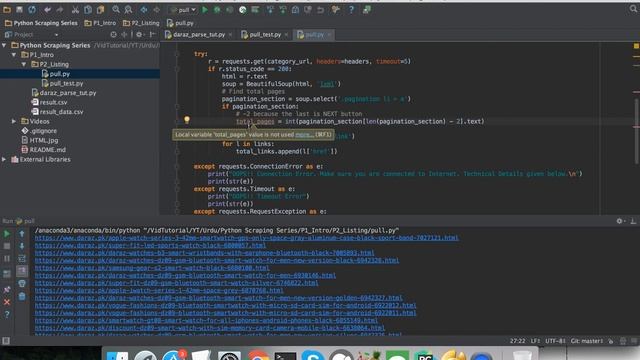Synchronize files using the refresh toolbar icon
The height and width of the screenshot is (360, 640).
(x=32, y=9)
